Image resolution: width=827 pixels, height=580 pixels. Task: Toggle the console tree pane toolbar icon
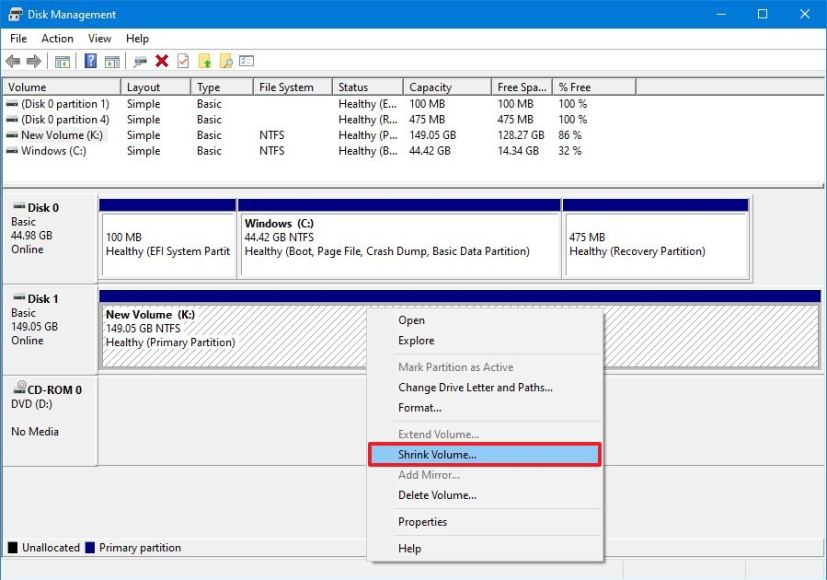pos(61,61)
